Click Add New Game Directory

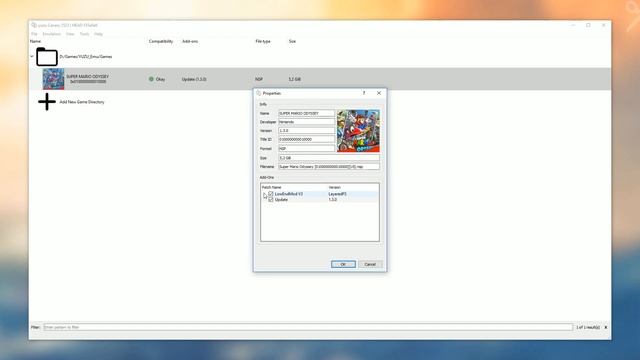click(82, 102)
